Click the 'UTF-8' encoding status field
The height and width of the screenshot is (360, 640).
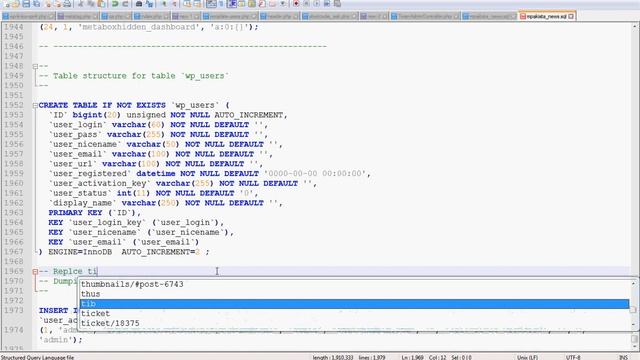[x=573, y=358]
